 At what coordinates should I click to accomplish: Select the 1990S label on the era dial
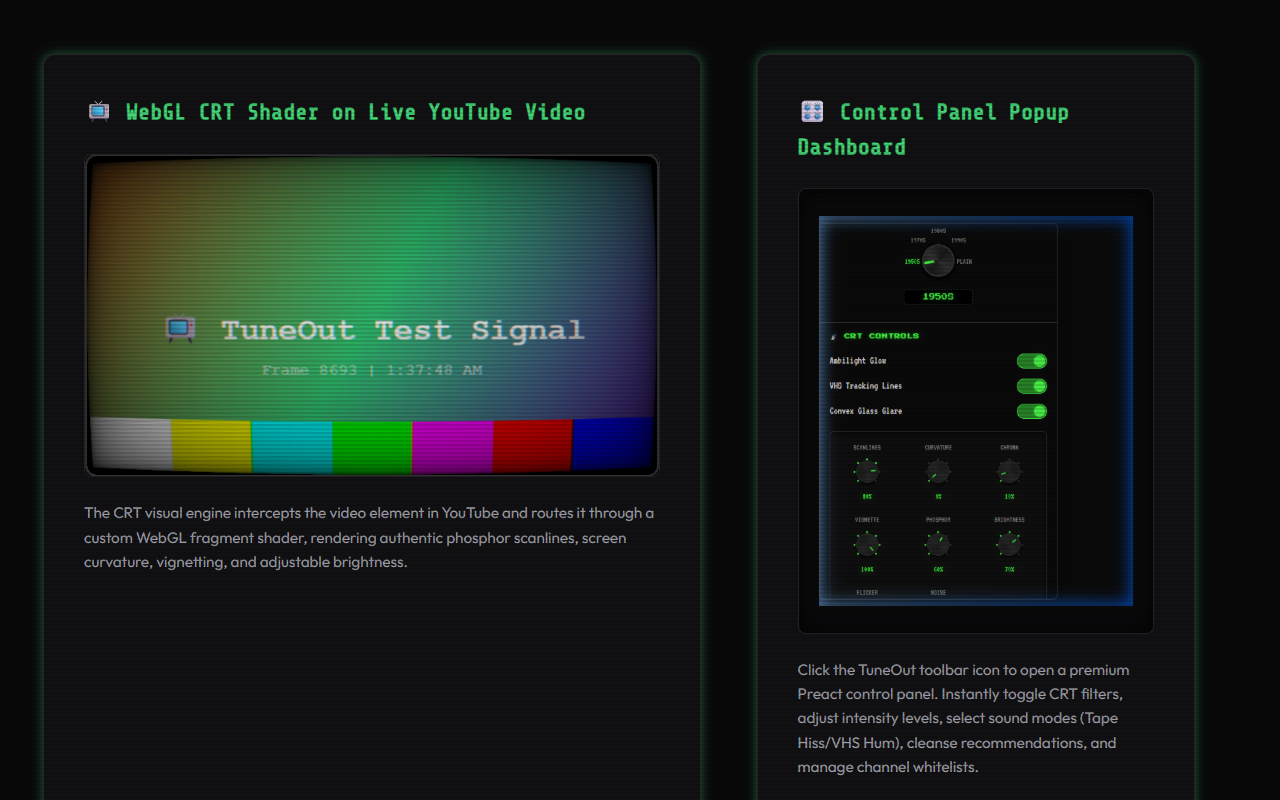tap(958, 240)
